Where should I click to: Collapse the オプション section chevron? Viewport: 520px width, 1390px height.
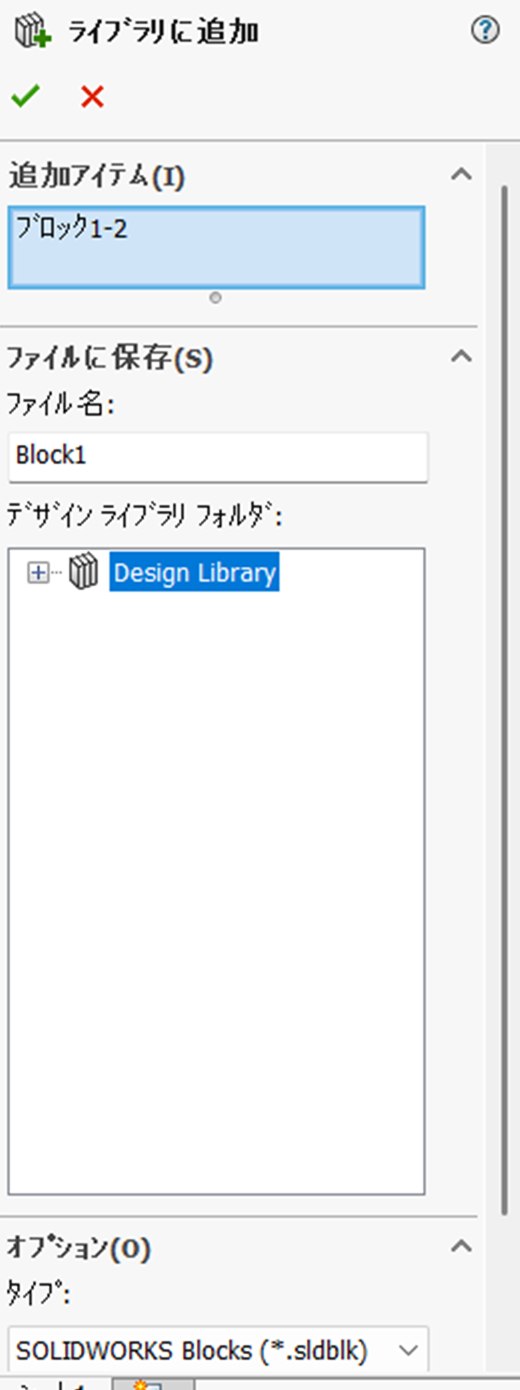461,1246
